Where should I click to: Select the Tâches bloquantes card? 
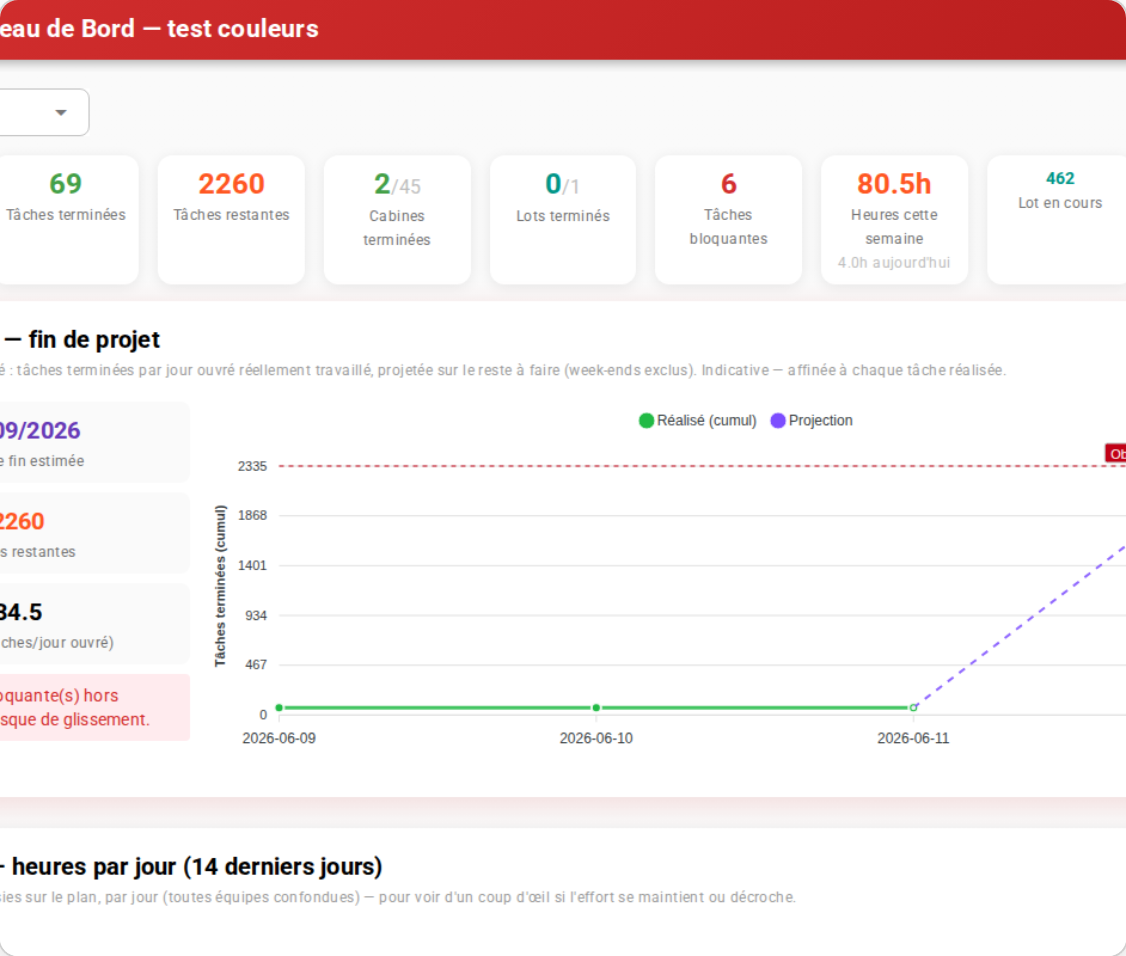click(728, 220)
